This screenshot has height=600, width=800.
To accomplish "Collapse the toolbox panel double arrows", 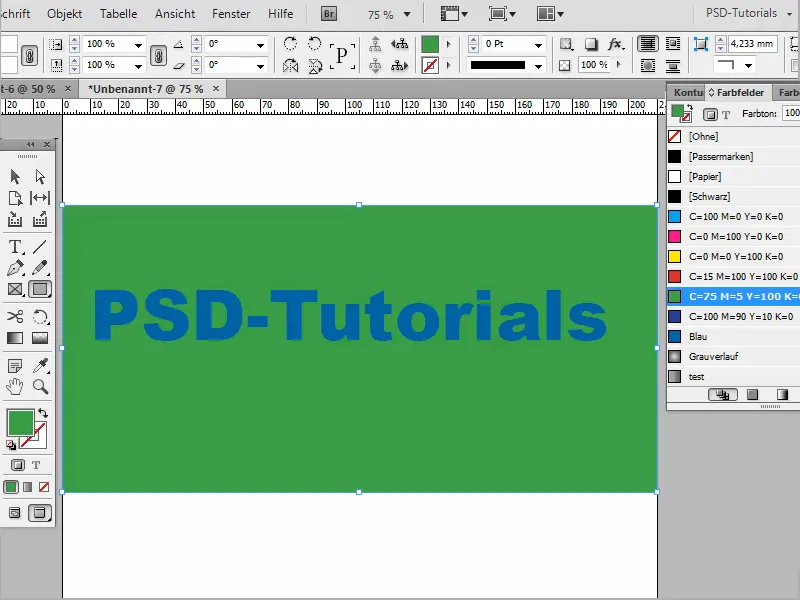I will [x=31, y=144].
